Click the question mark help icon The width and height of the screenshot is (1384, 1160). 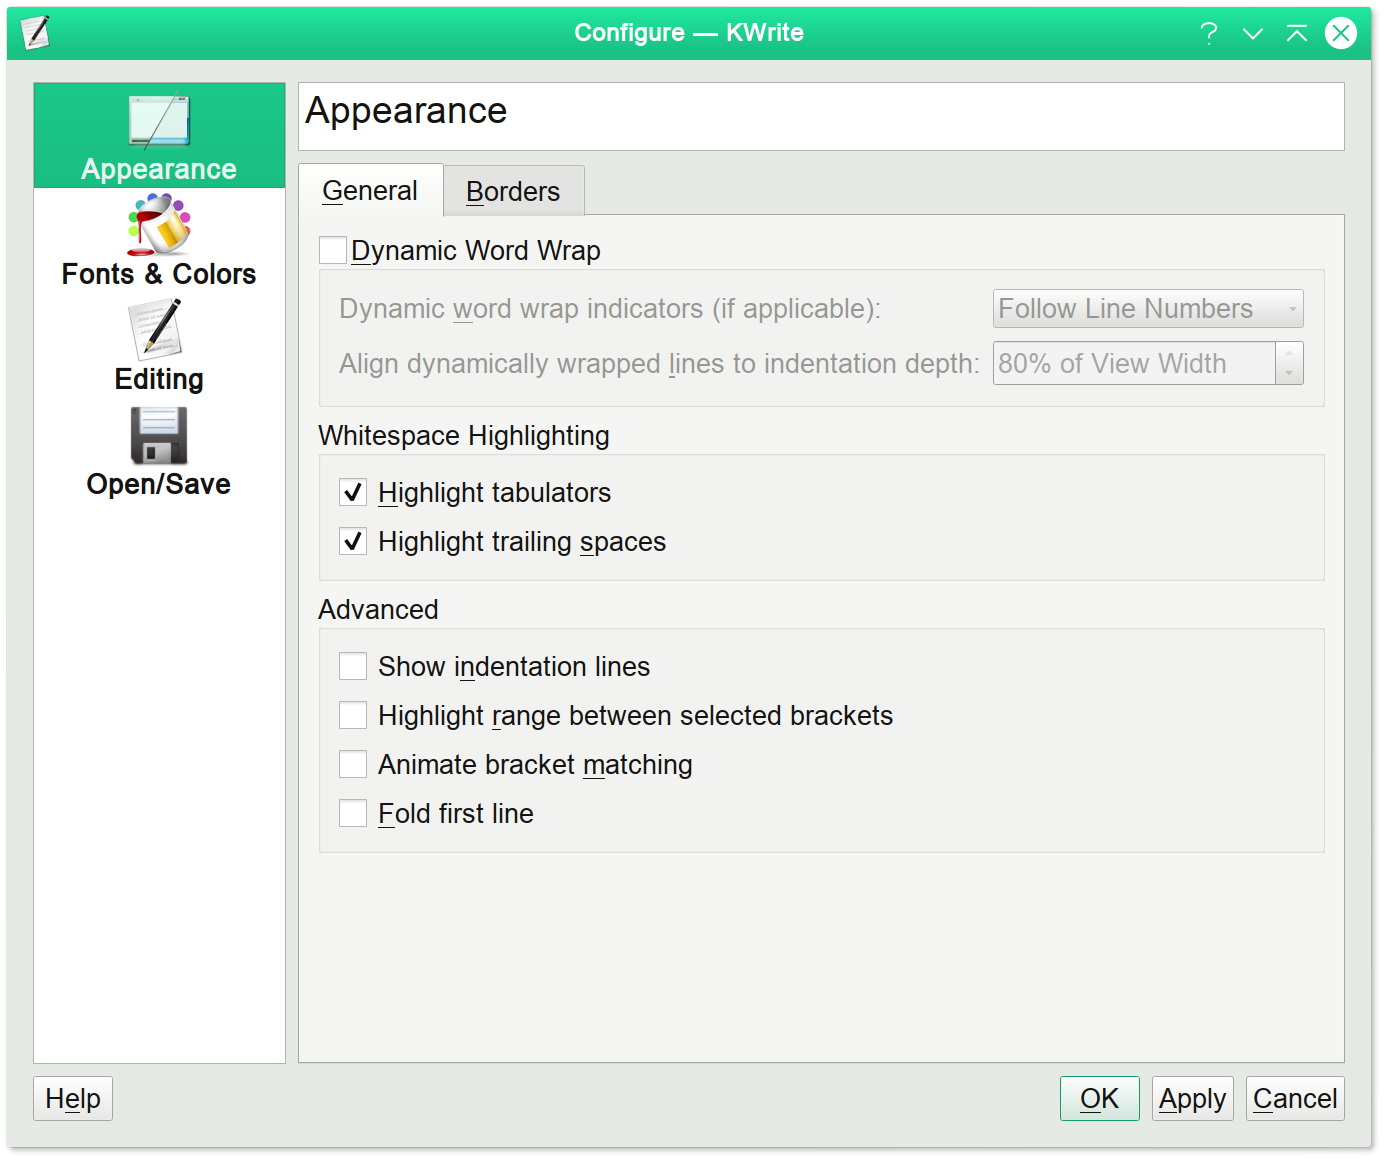coord(1209,34)
